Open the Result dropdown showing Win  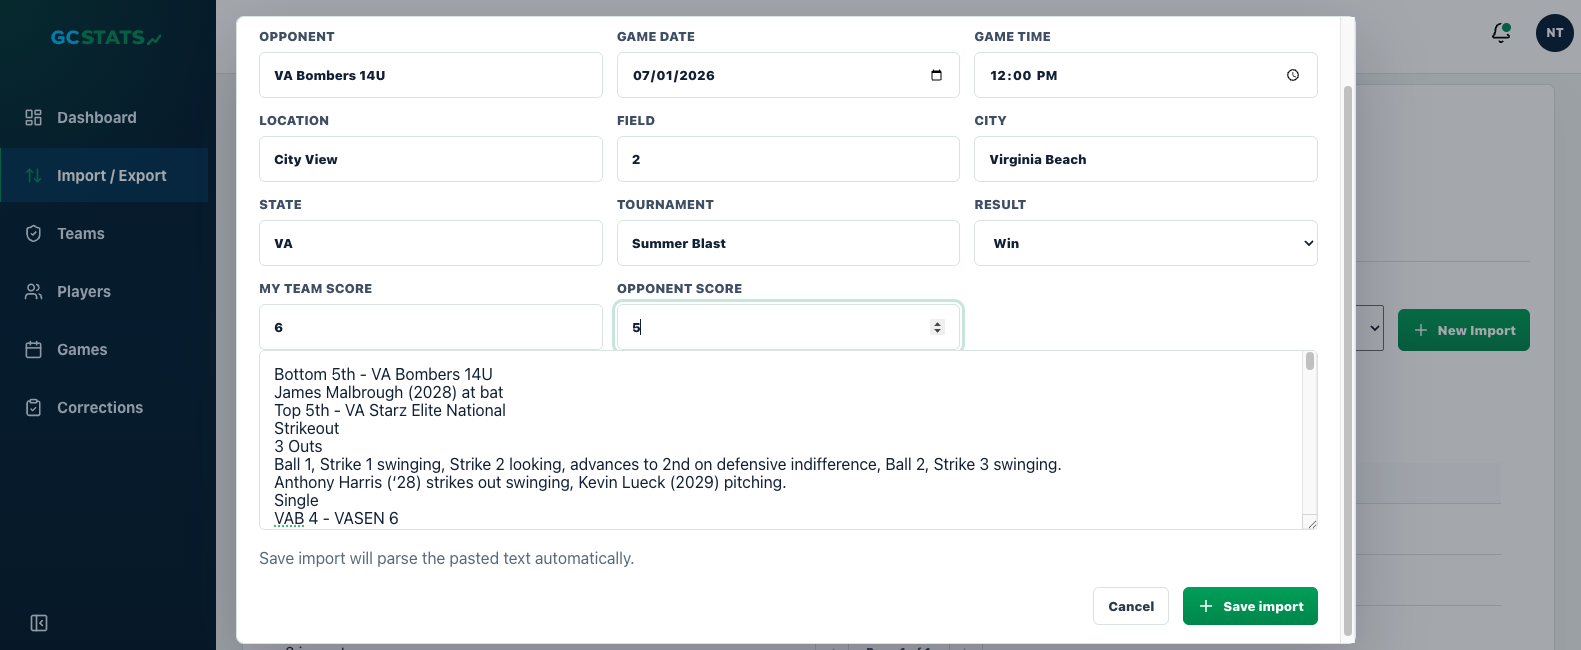[x=1146, y=243]
